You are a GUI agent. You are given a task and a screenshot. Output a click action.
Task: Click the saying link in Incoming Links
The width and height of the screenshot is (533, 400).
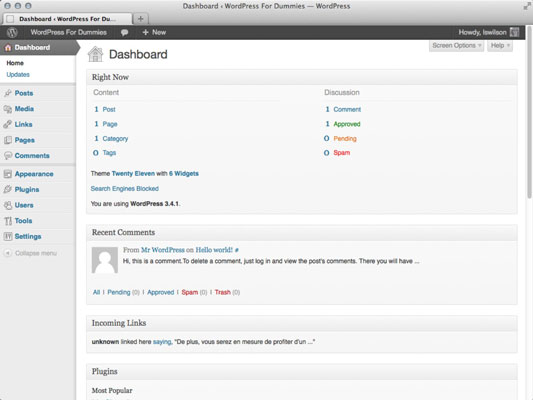(162, 342)
